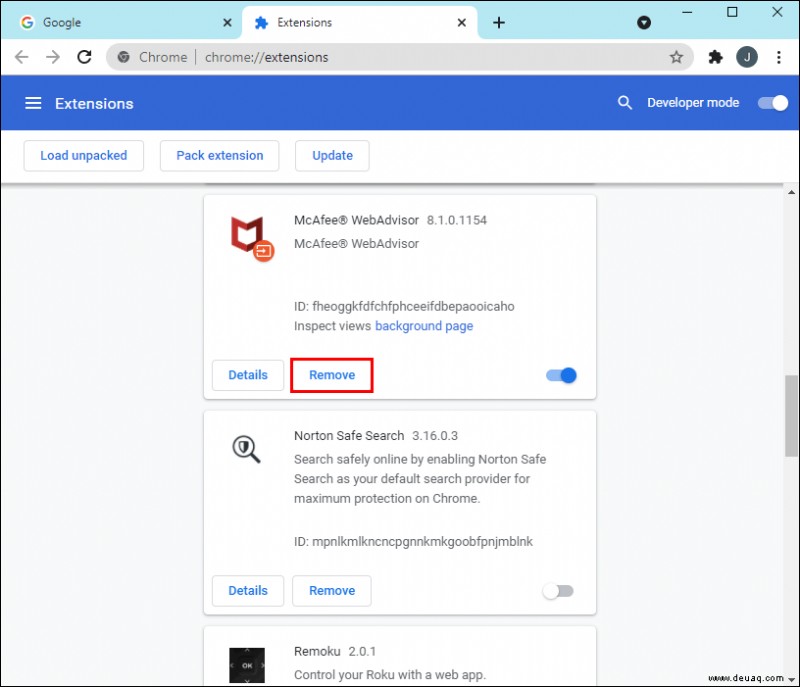The image size is (800, 687).
Task: Open the McAfee background page link
Action: 424,326
